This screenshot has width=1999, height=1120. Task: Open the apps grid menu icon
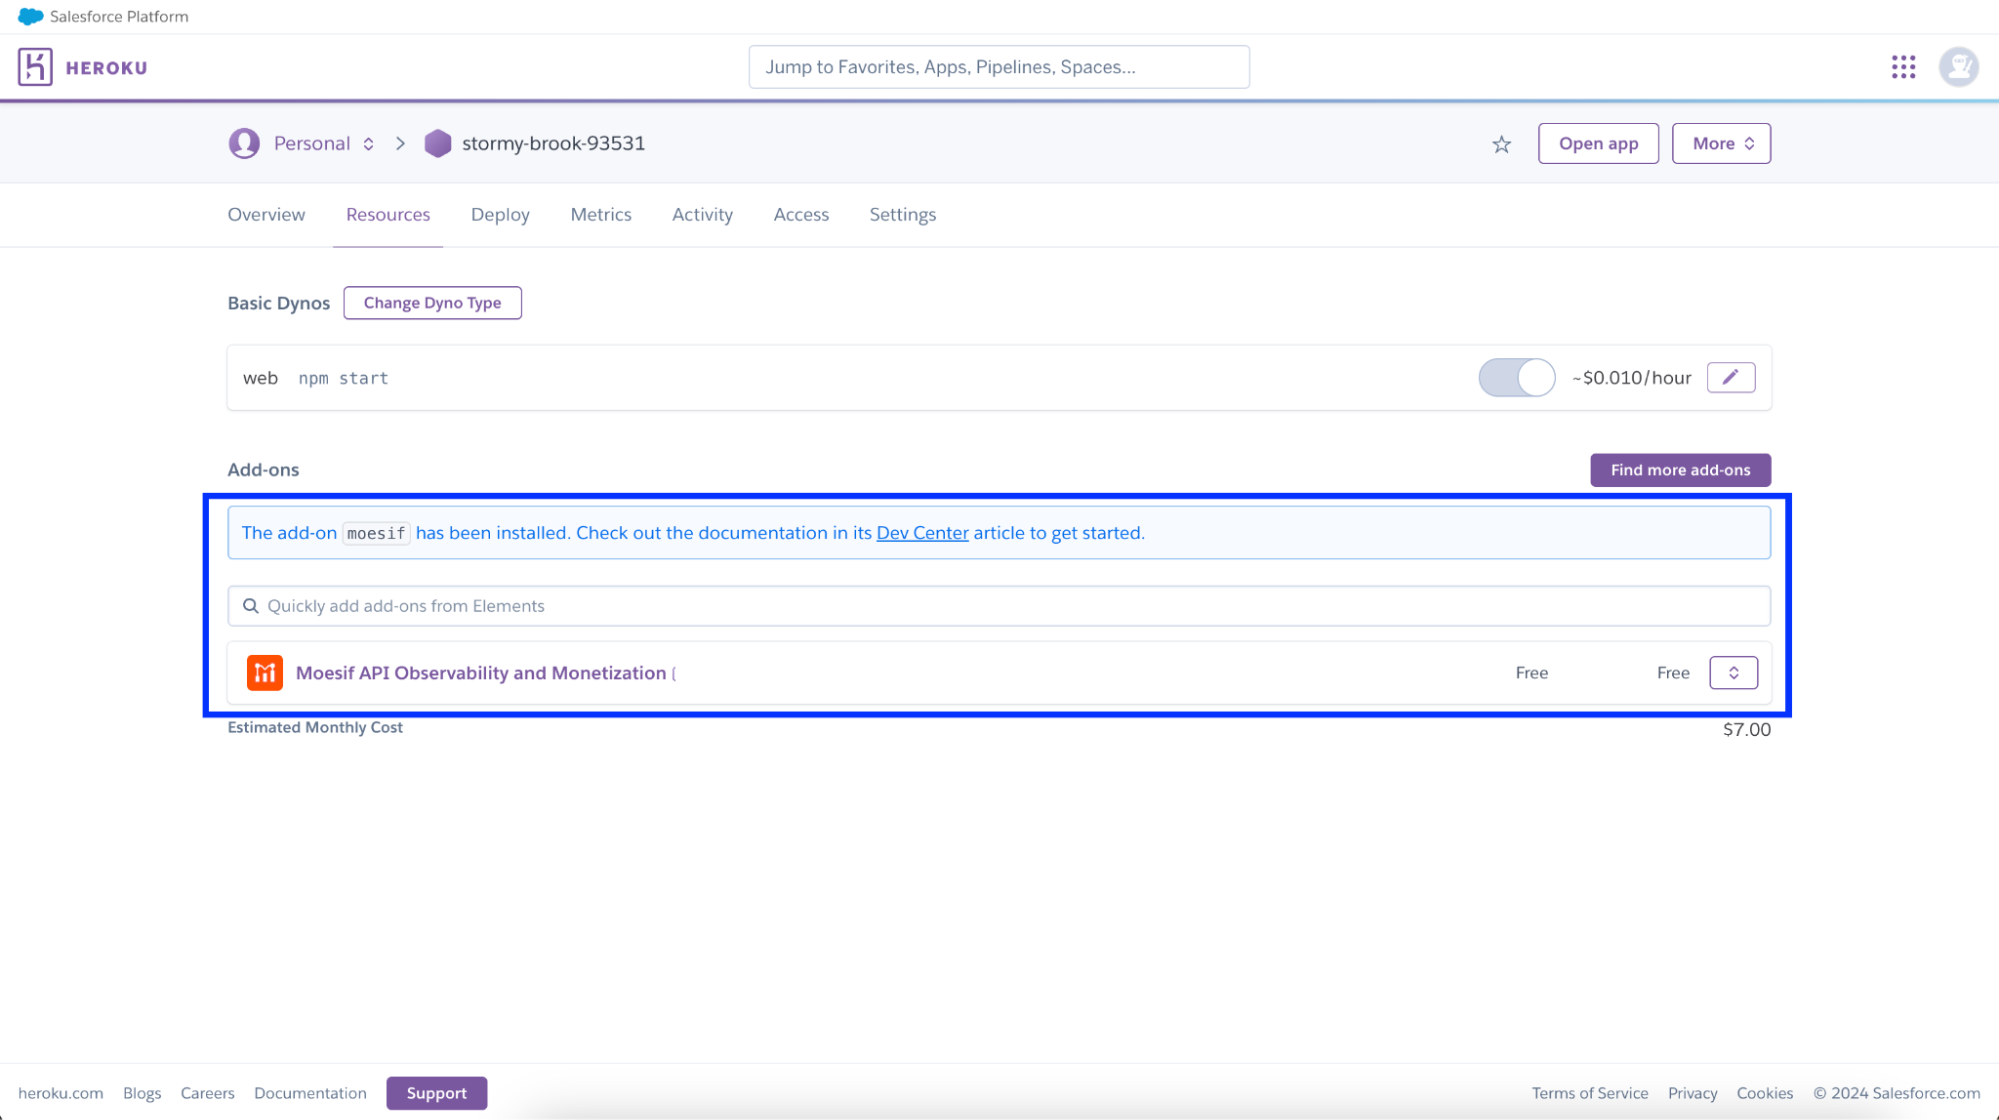pyautogui.click(x=1903, y=67)
